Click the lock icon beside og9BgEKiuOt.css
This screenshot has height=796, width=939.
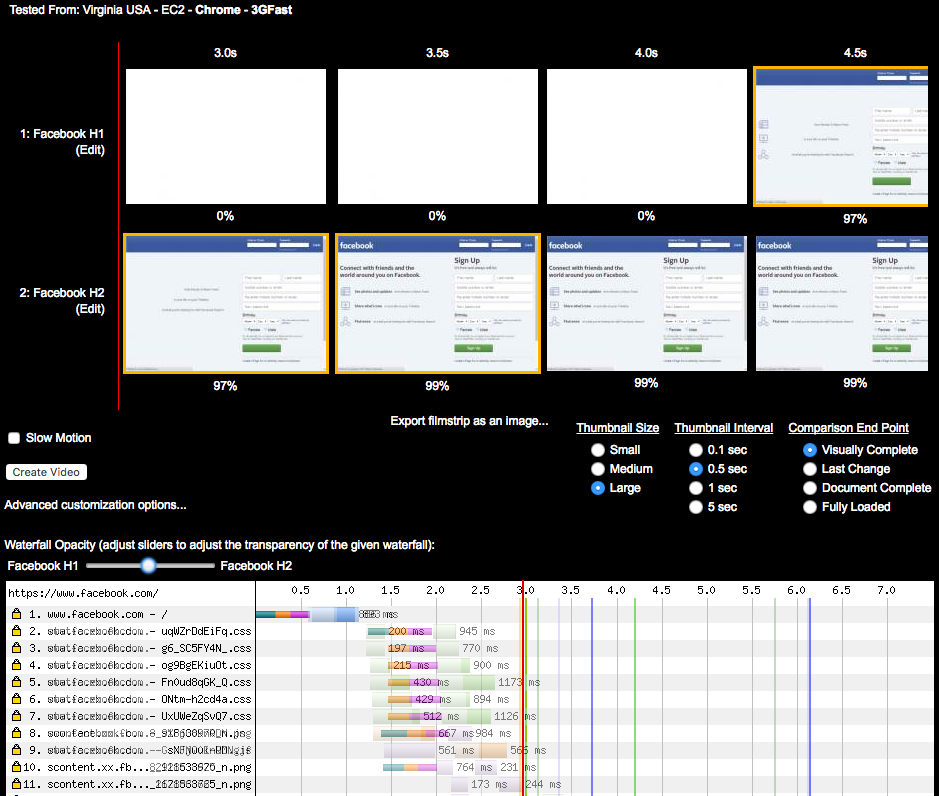[16, 665]
